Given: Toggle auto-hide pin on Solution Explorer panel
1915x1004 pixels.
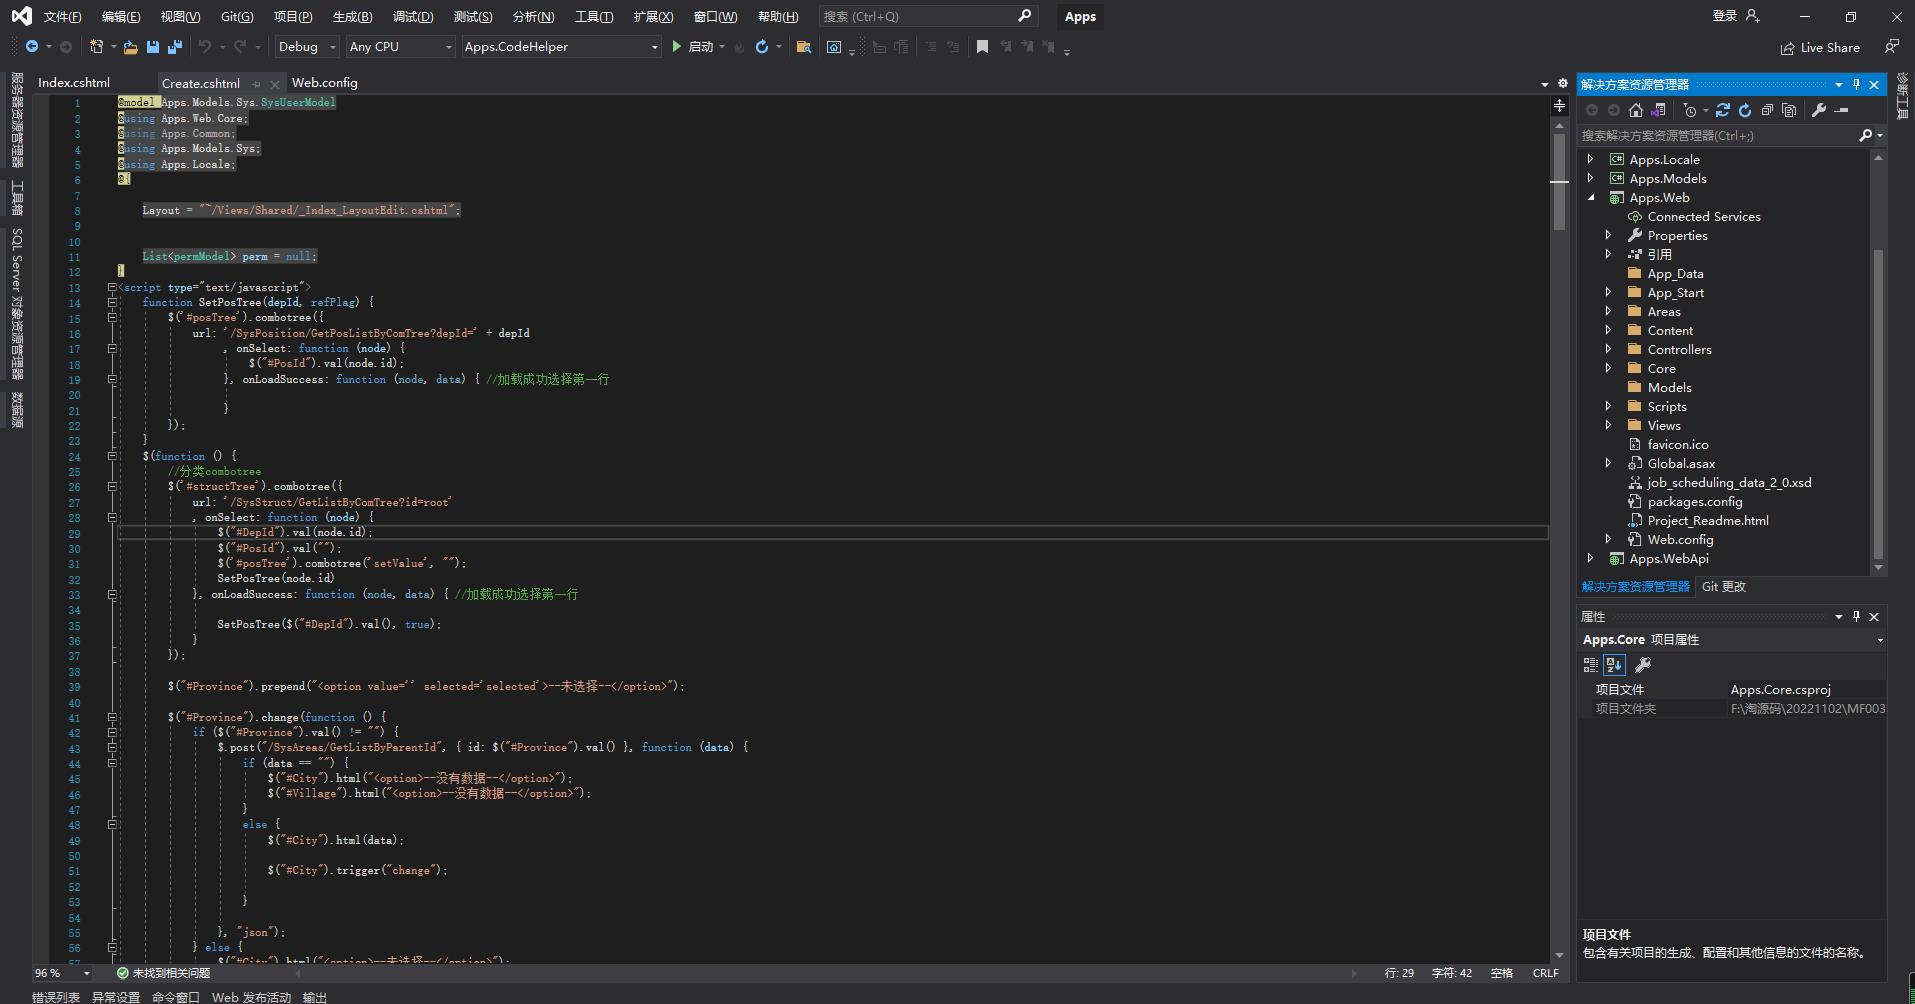Looking at the screenshot, I should pos(1857,84).
